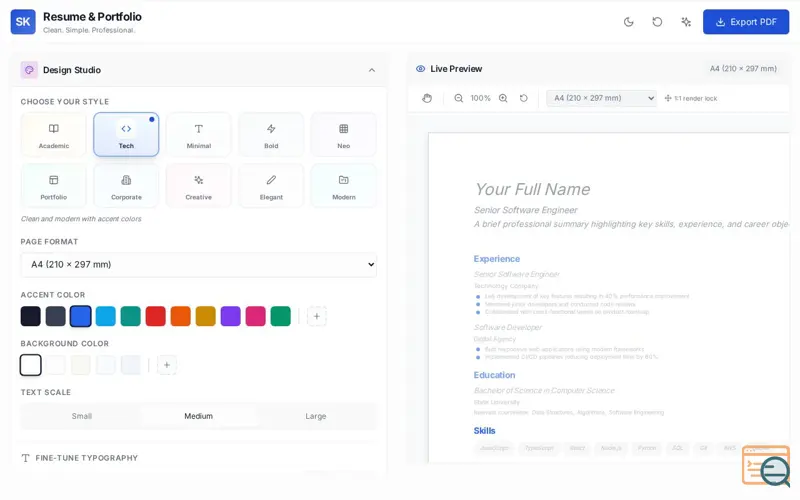
Task: Click the Live Preview eye icon
Action: pyautogui.click(x=420, y=69)
